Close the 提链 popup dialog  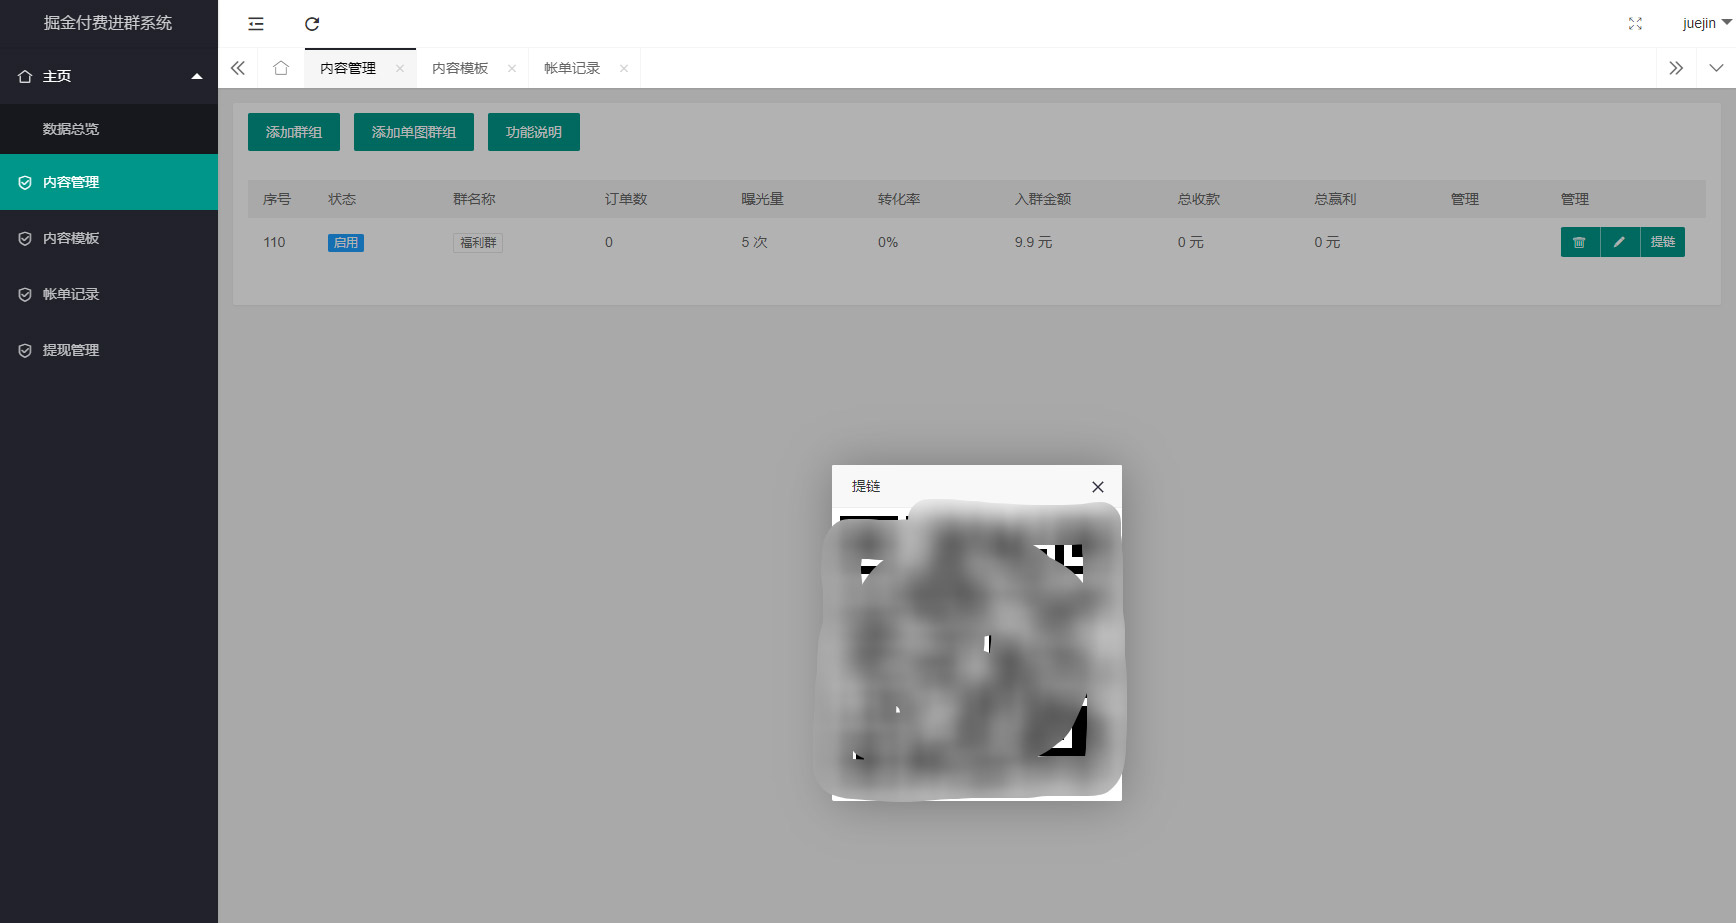[1098, 487]
